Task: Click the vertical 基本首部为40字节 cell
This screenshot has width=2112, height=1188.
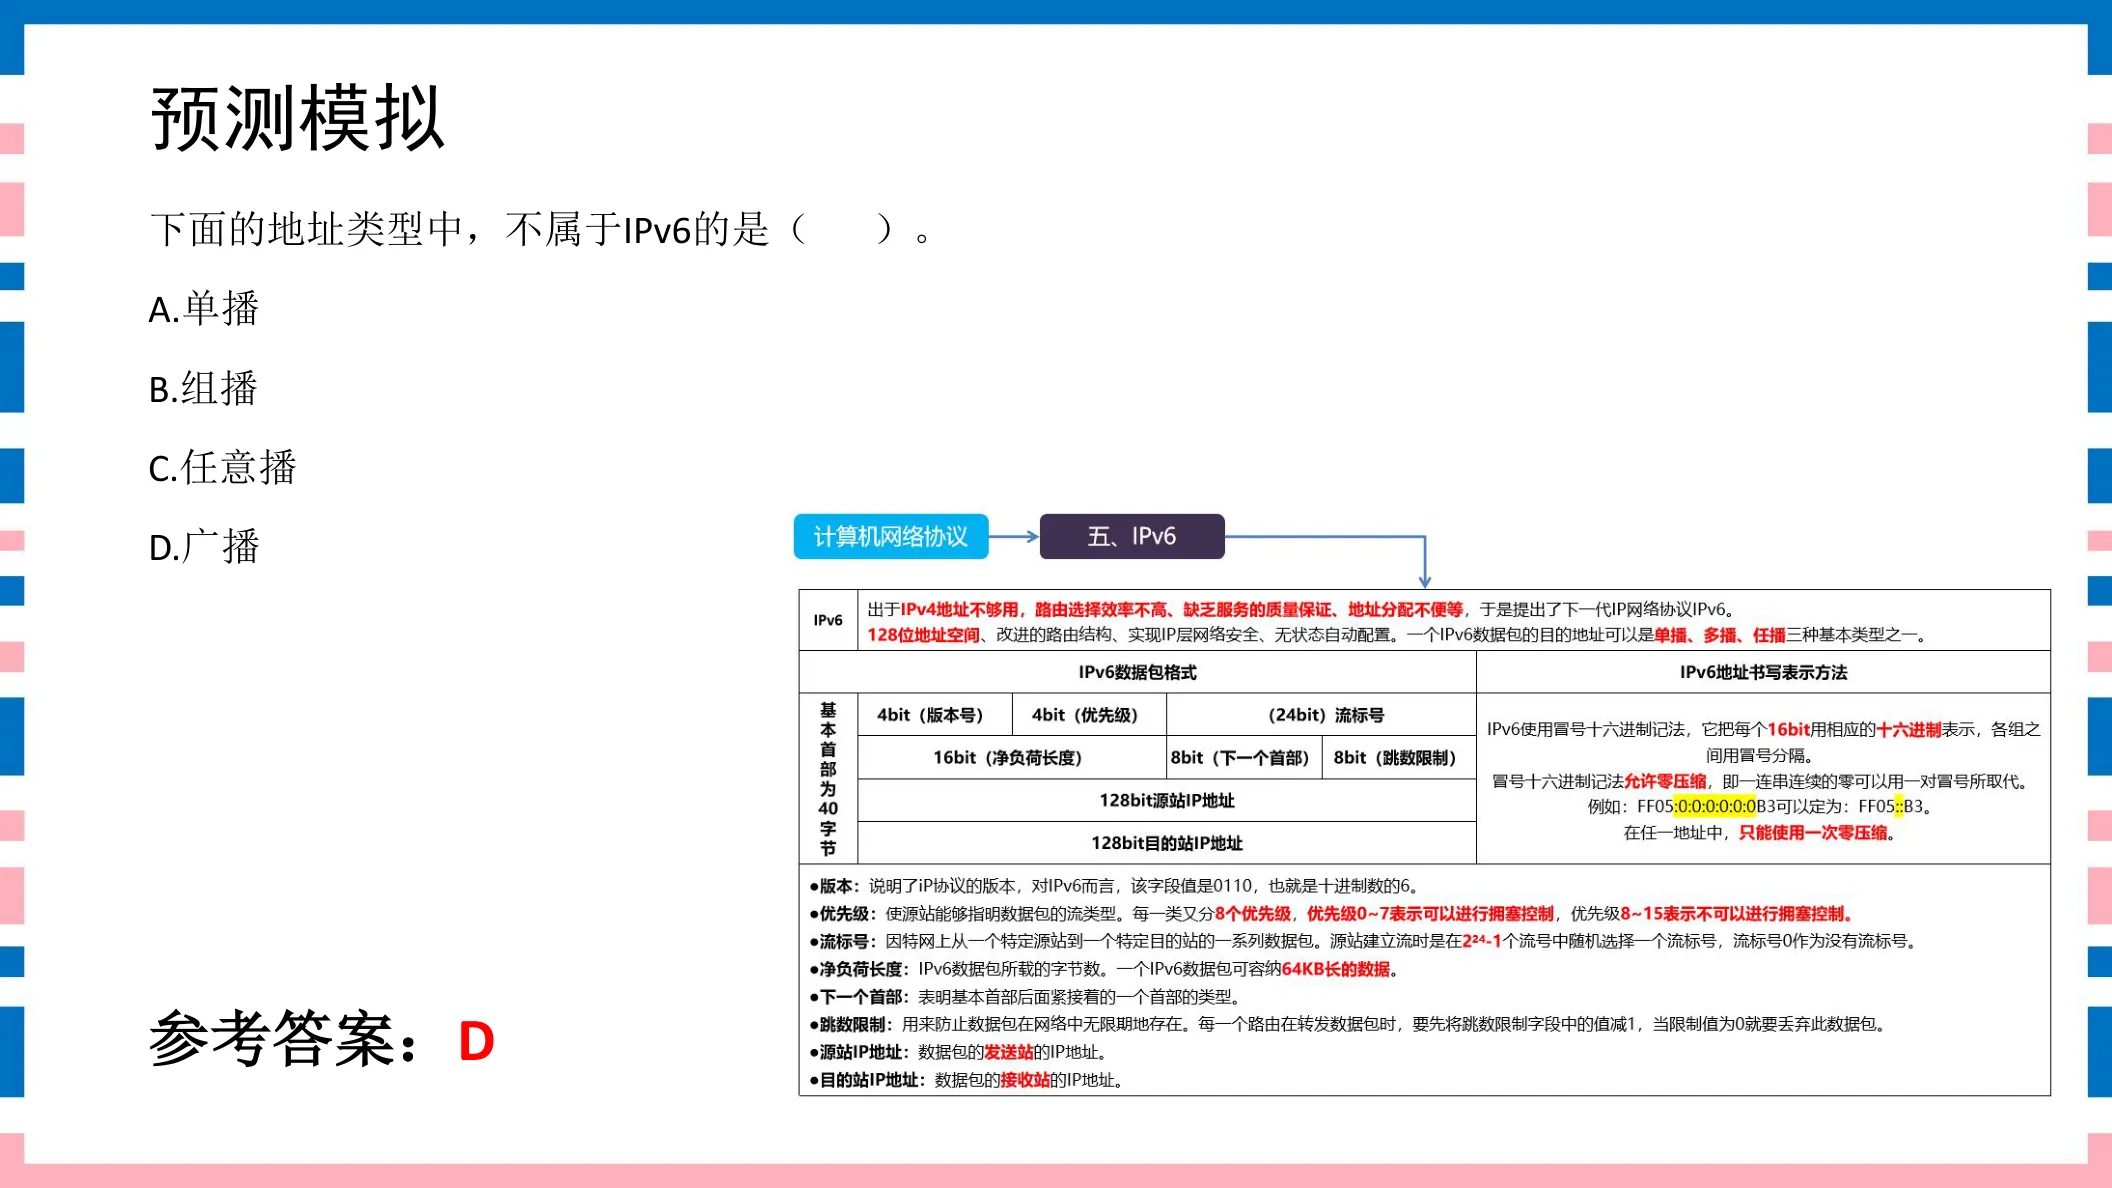Action: [828, 779]
